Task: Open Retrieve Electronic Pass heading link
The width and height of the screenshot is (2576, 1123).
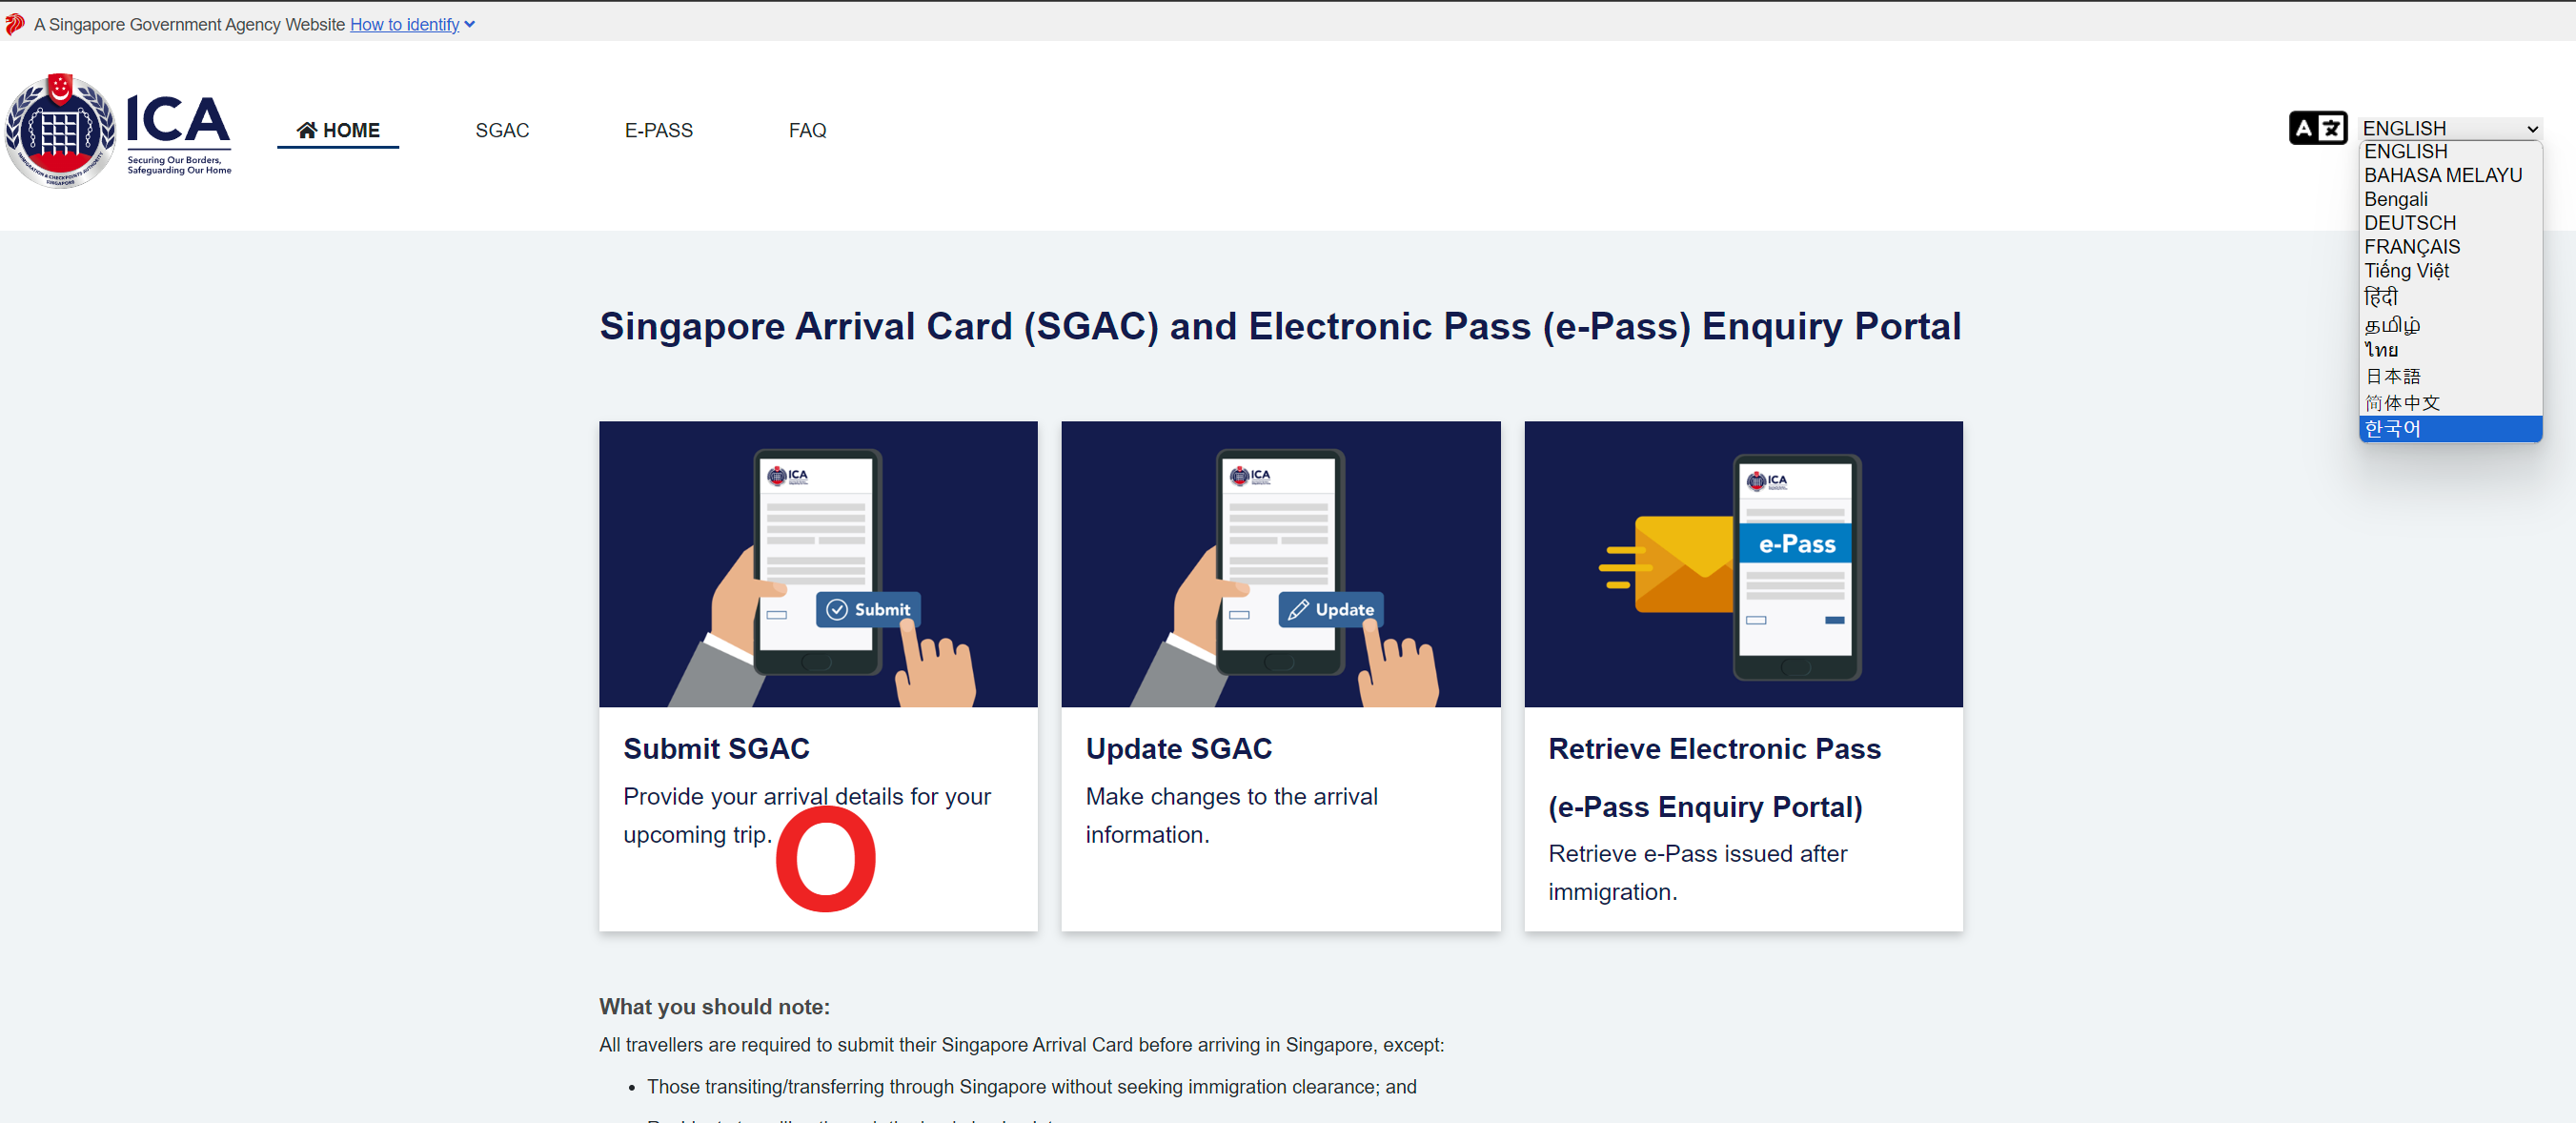Action: coord(1714,777)
